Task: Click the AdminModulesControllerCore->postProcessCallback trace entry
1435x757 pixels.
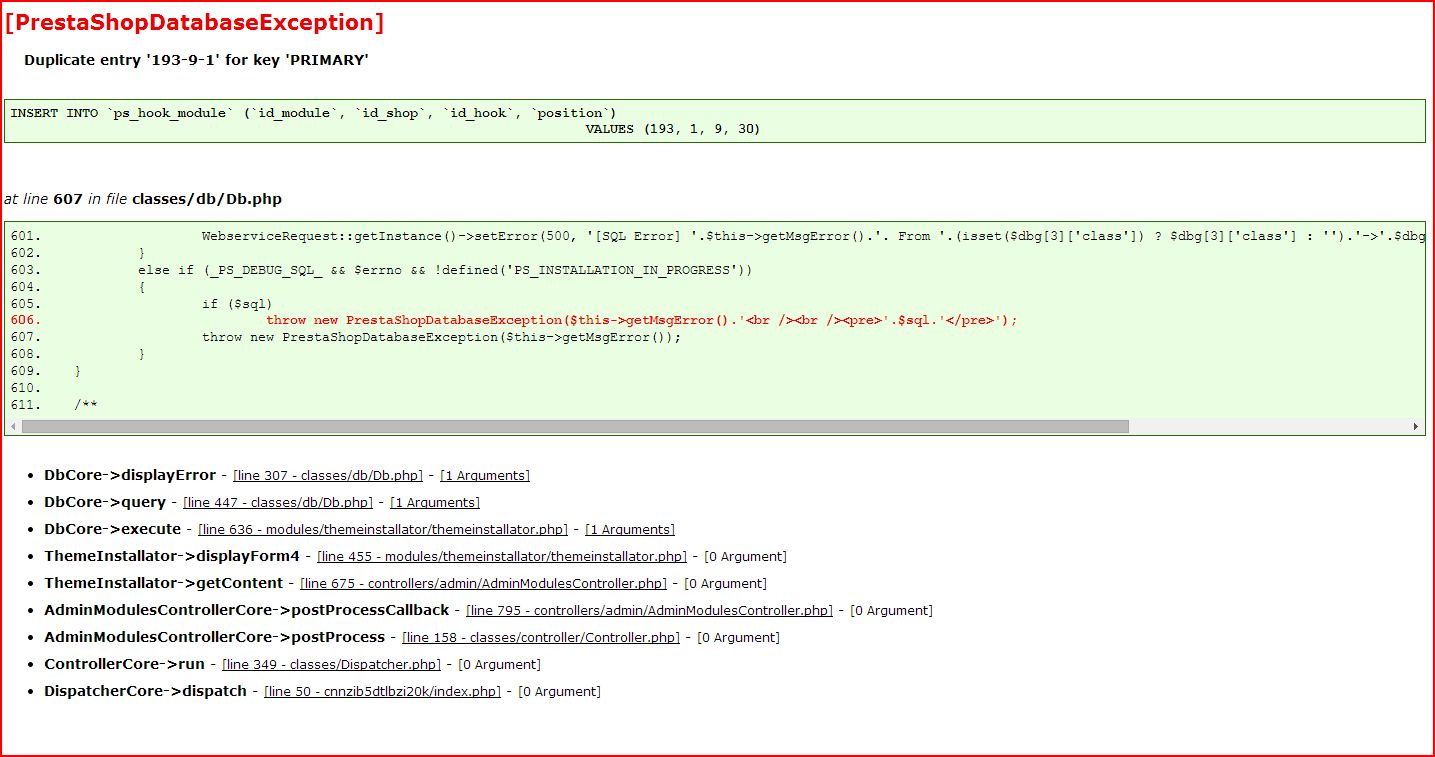Action: point(247,611)
